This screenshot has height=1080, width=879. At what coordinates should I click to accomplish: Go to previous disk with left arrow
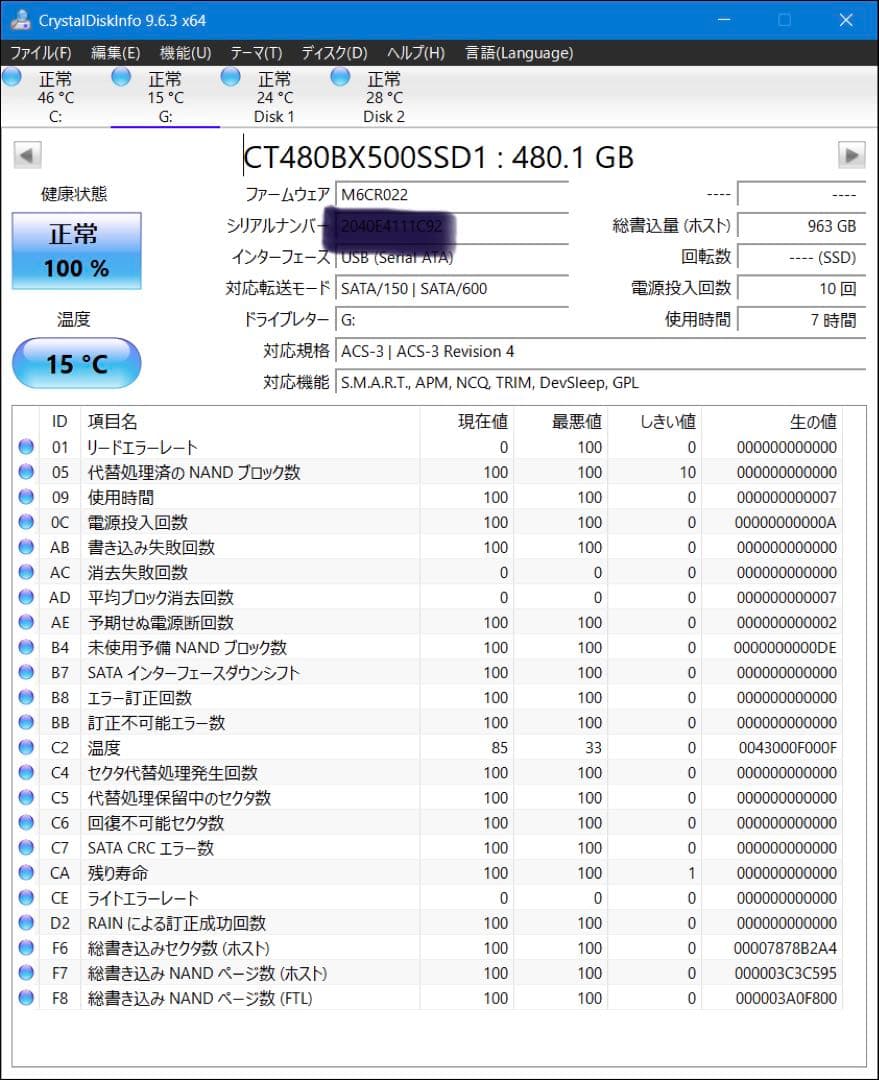27,155
